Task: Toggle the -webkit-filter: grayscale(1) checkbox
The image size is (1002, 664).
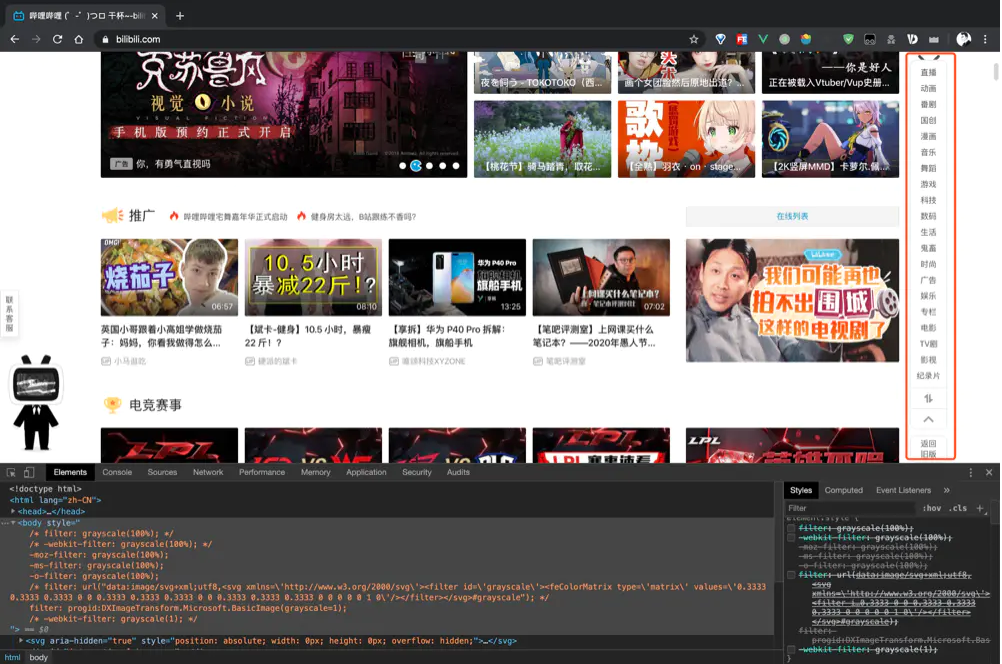Action: pyautogui.click(x=791, y=649)
